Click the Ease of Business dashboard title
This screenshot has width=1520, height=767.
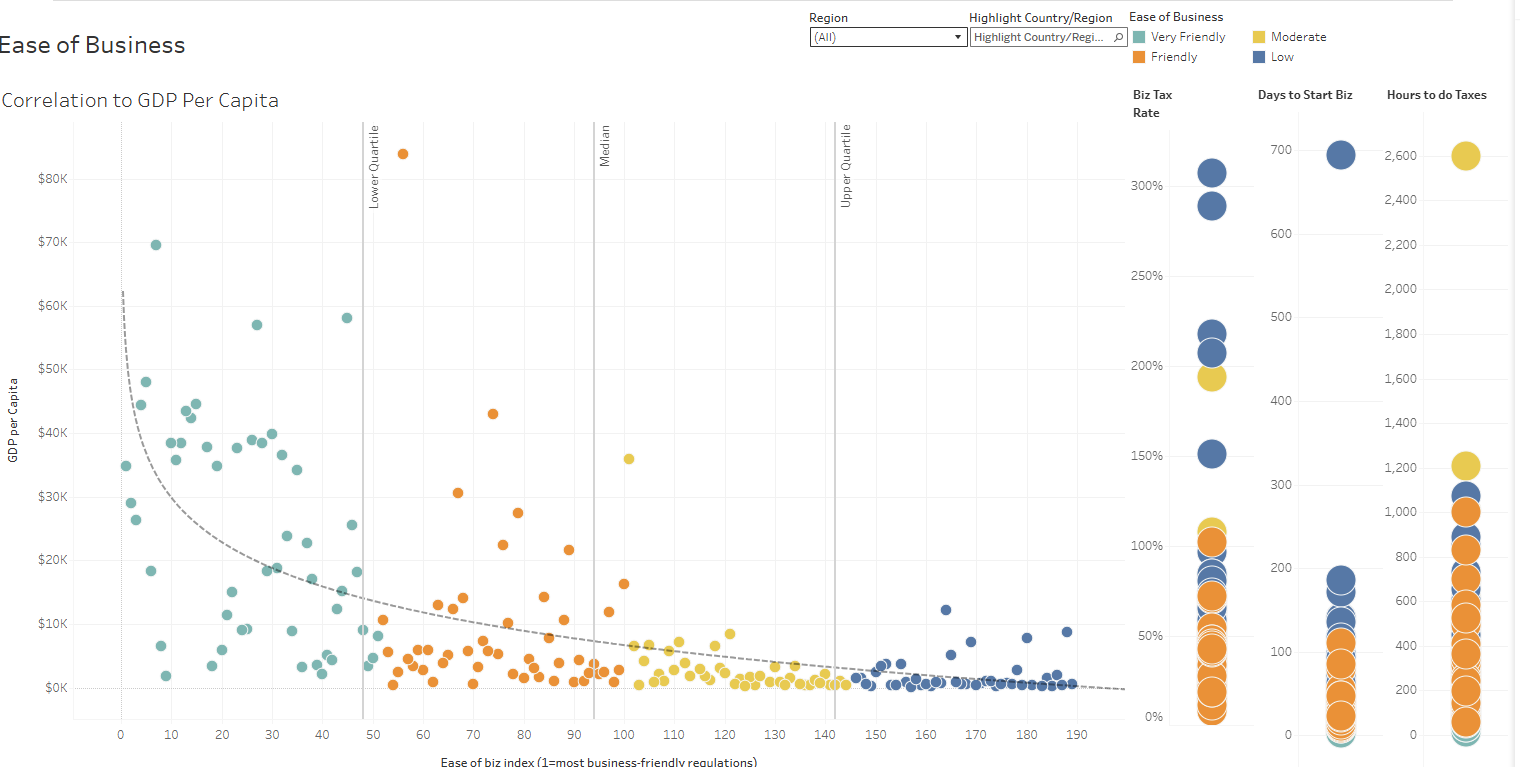pyautogui.click(x=92, y=45)
